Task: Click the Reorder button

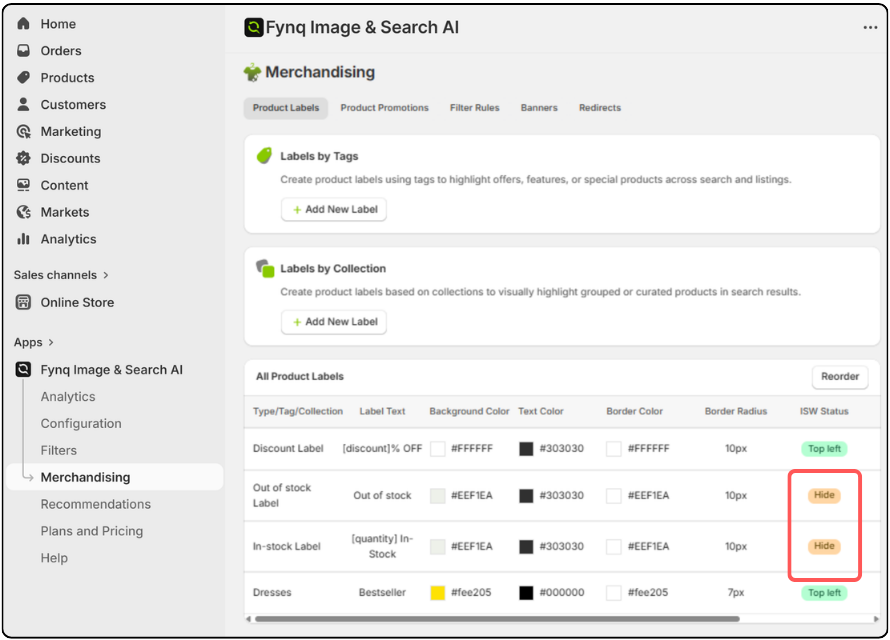Action: [x=840, y=377]
